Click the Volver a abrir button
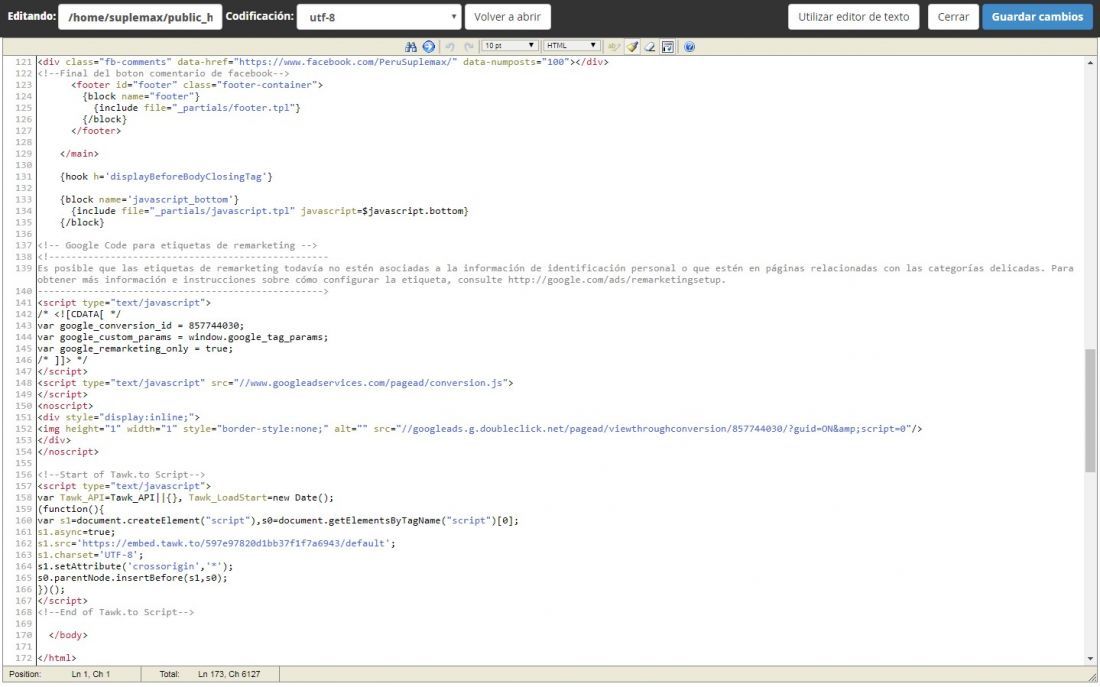 (507, 17)
